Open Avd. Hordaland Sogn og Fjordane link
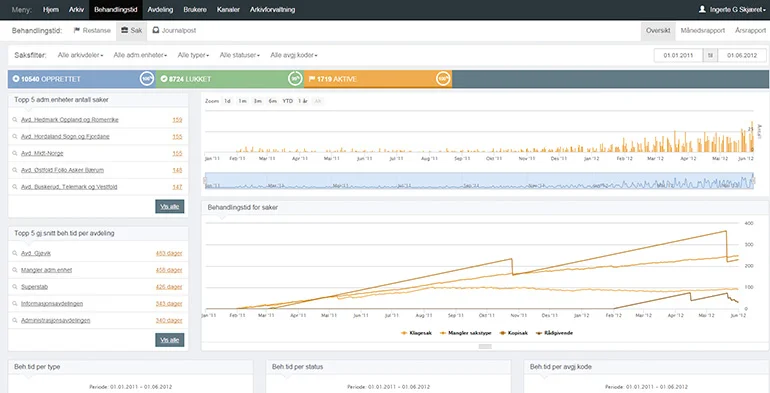770x393 pixels. 65,137
